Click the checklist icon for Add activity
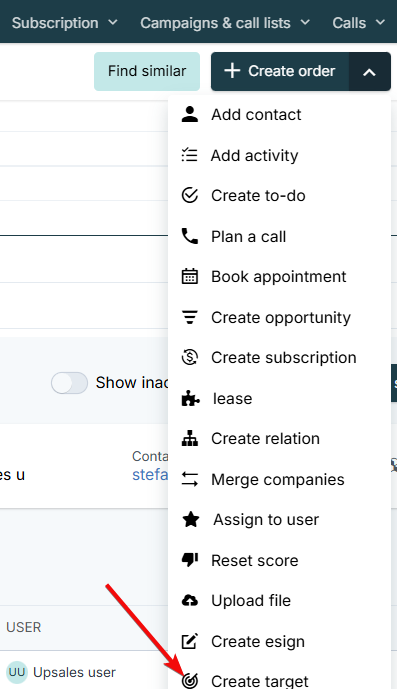 coord(190,155)
